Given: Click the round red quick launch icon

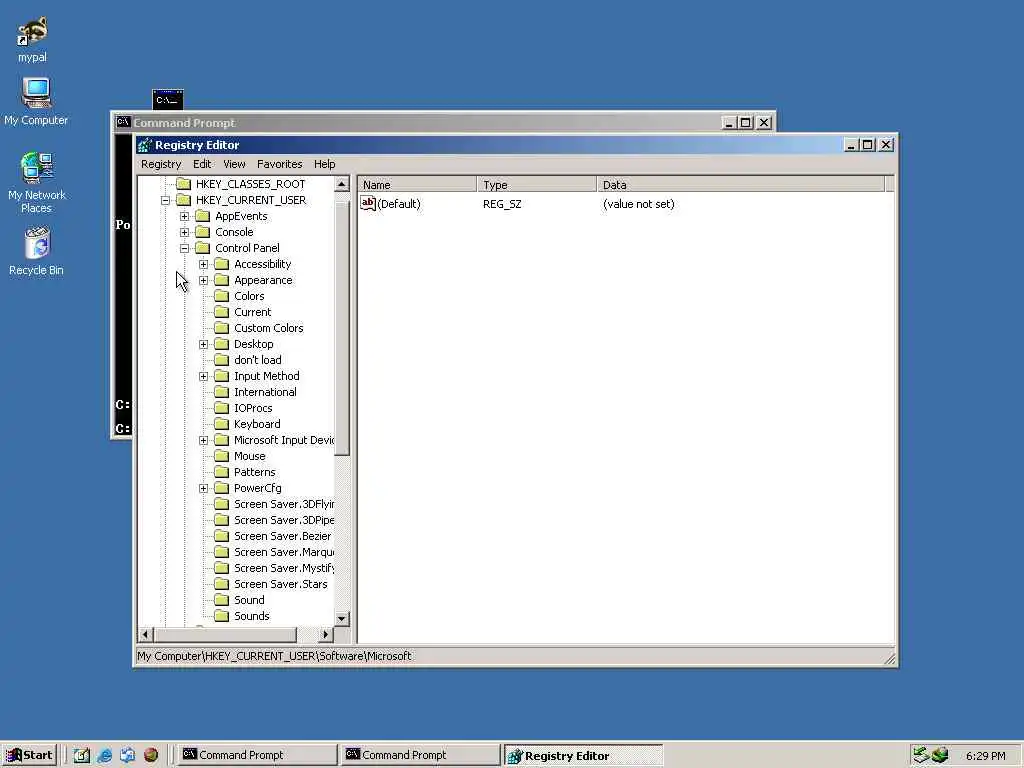Looking at the screenshot, I should pyautogui.click(x=151, y=755).
